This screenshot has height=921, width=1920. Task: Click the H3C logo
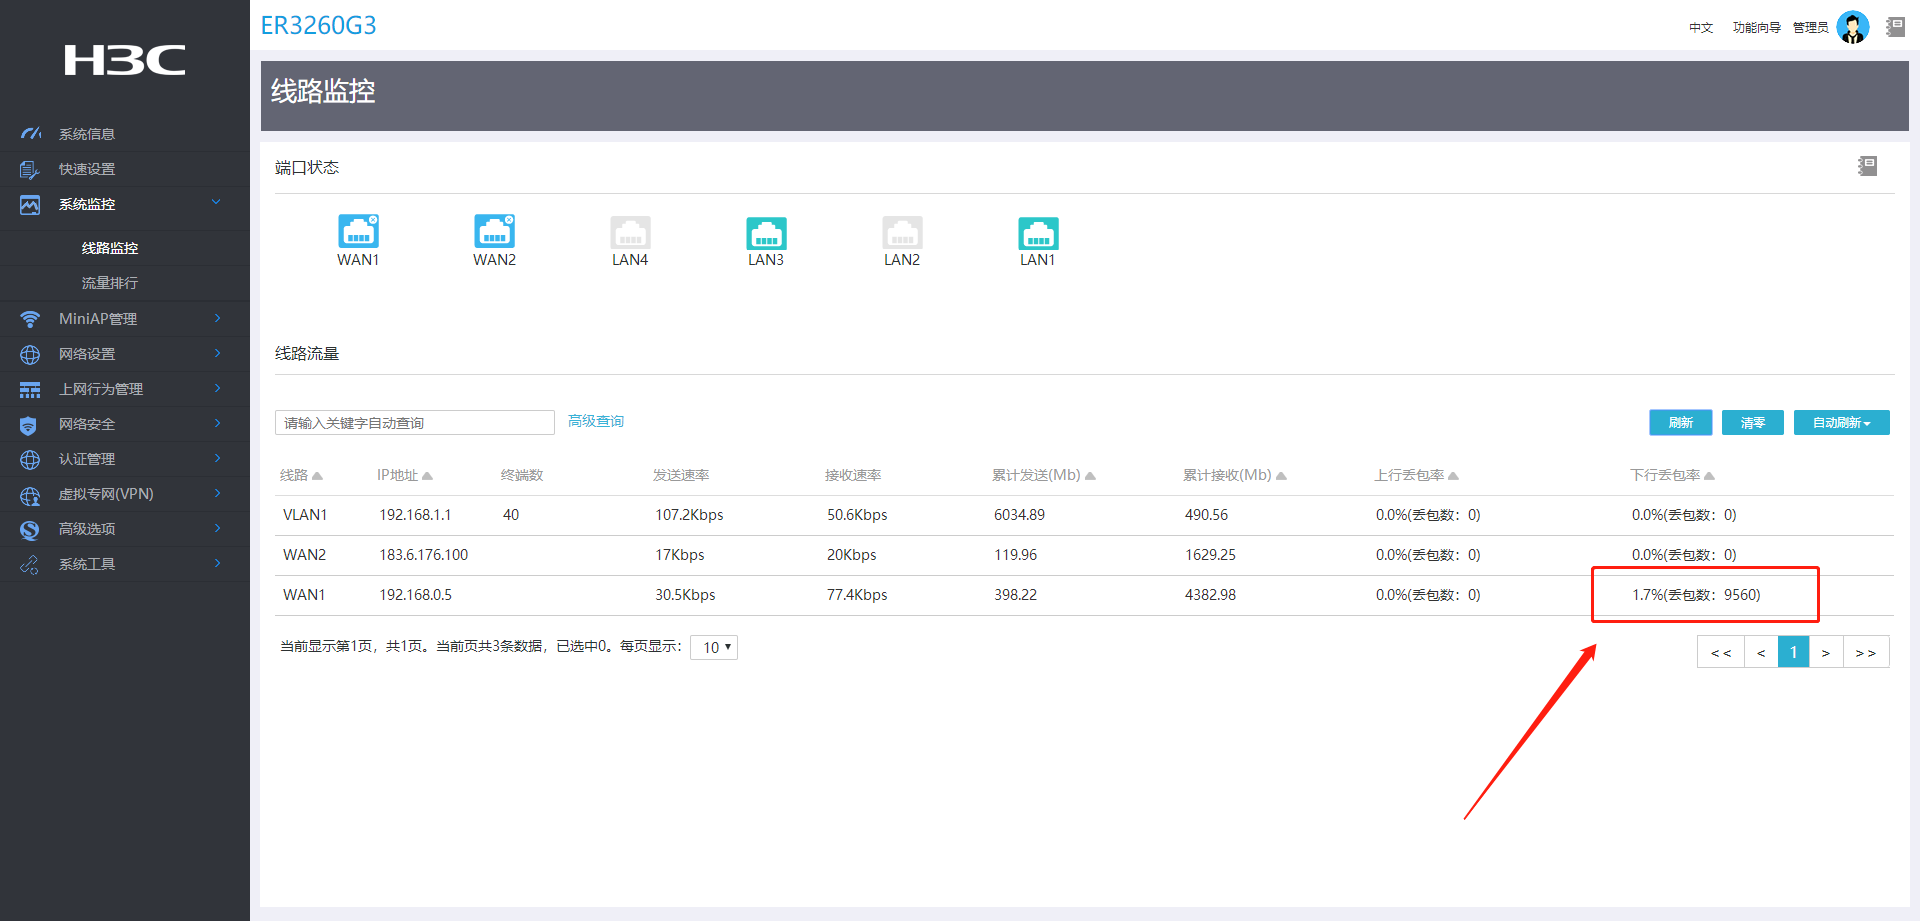click(x=125, y=60)
